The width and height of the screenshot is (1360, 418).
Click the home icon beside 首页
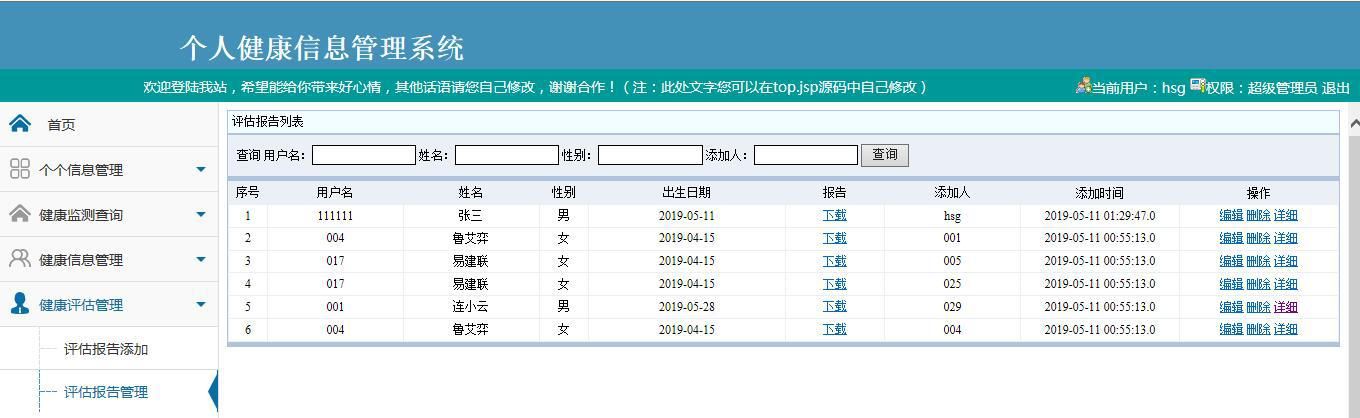20,124
